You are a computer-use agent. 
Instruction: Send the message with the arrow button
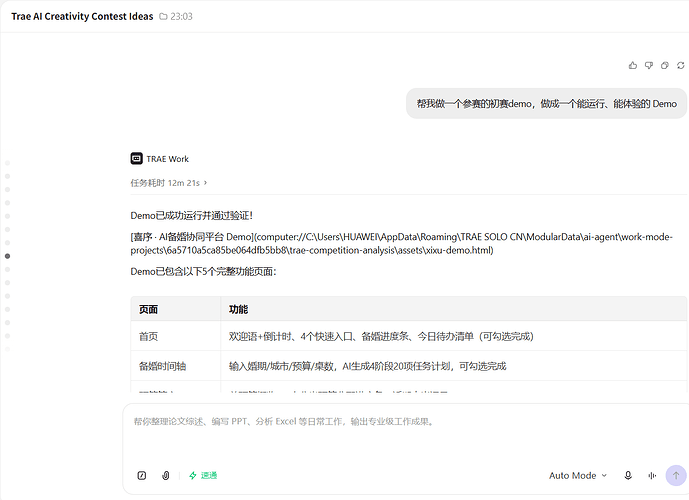[676, 475]
